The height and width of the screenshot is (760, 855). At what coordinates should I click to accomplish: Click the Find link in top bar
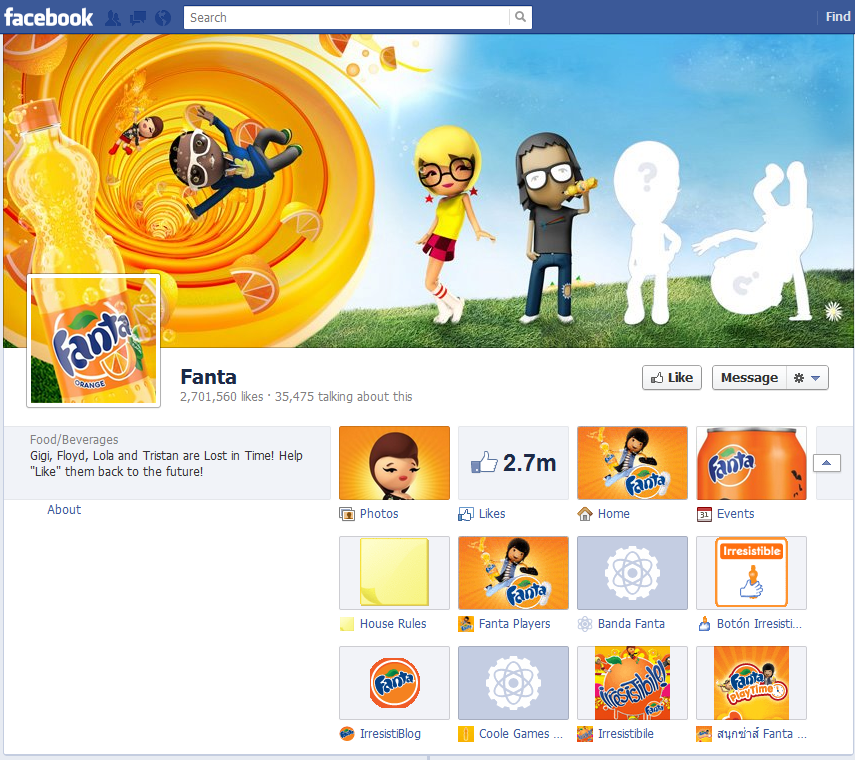coord(838,17)
